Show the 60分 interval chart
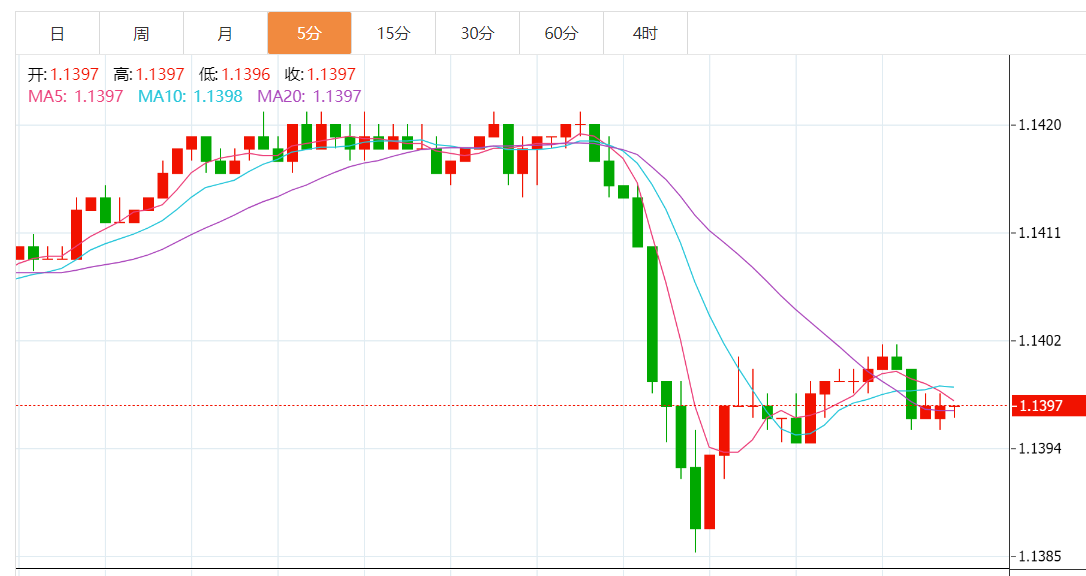 click(561, 33)
